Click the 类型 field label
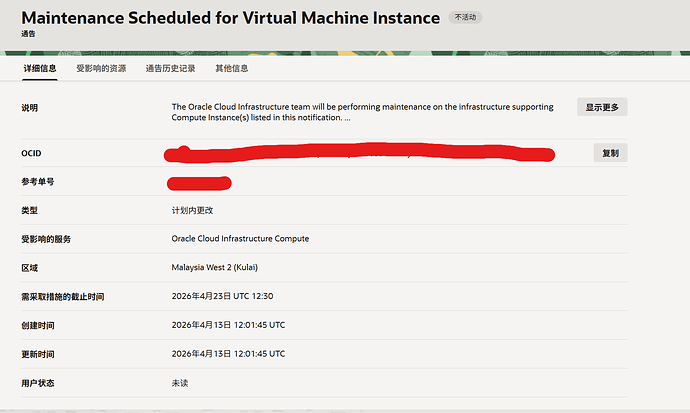 click(29, 210)
